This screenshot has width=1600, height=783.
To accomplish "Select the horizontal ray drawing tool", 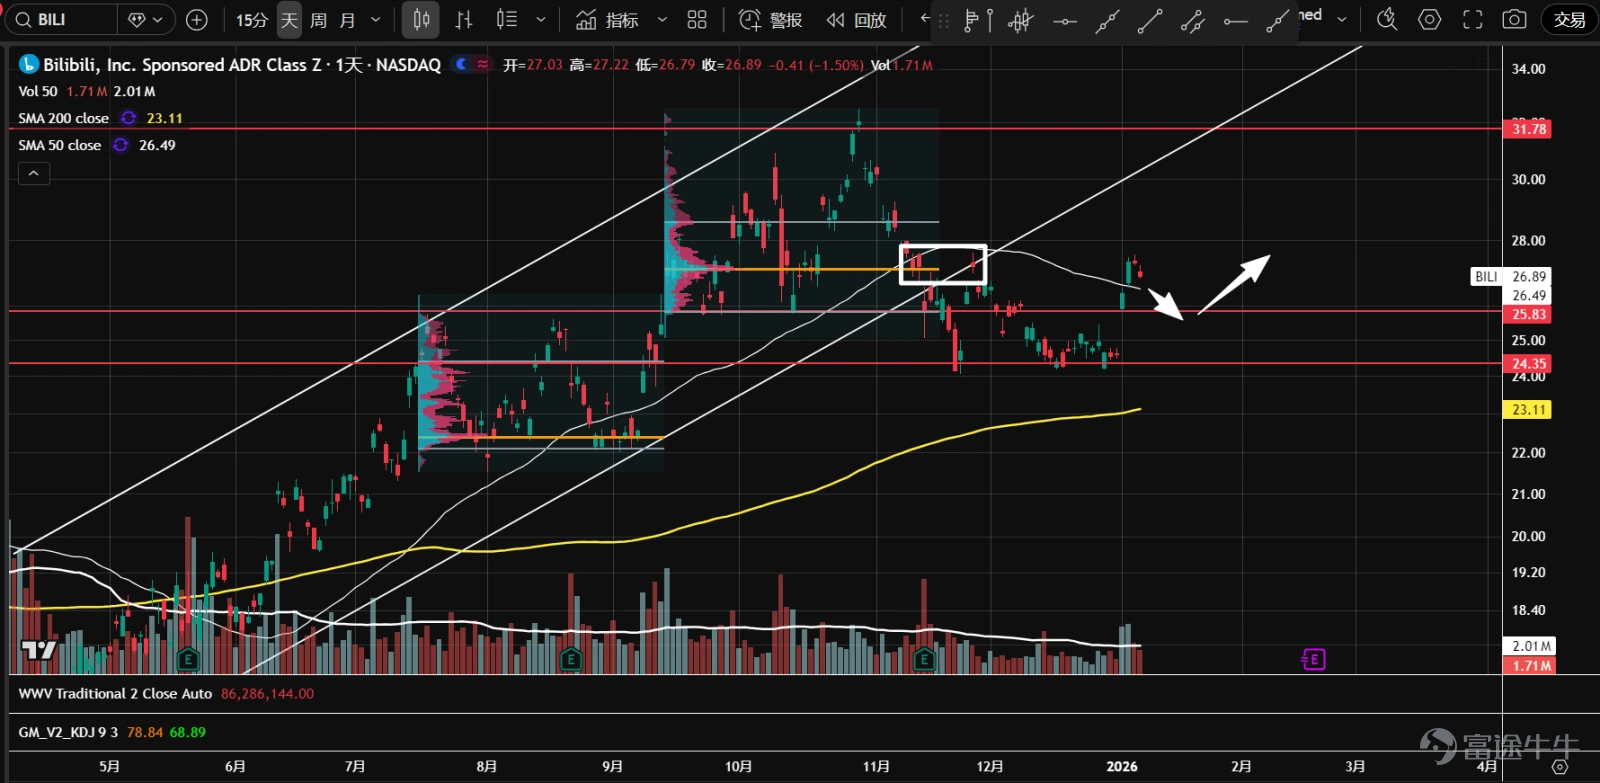I will 1236,21.
